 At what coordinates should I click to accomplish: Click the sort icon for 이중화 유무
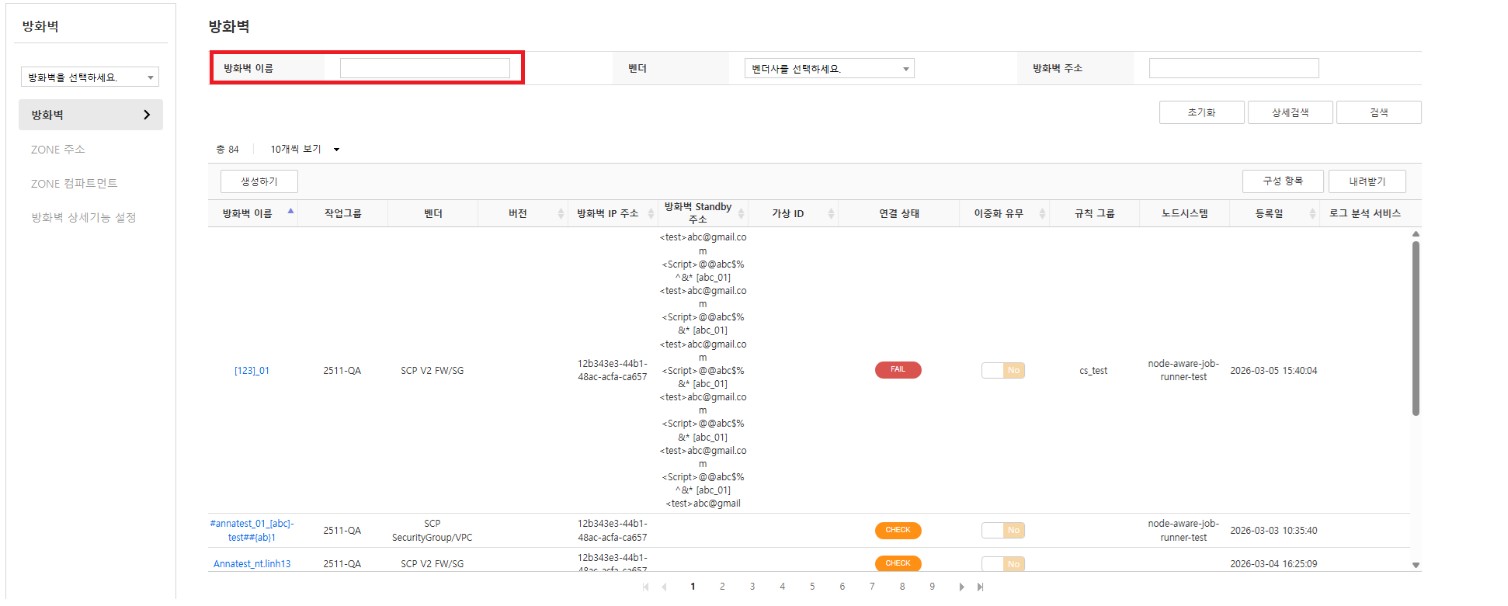[1043, 214]
